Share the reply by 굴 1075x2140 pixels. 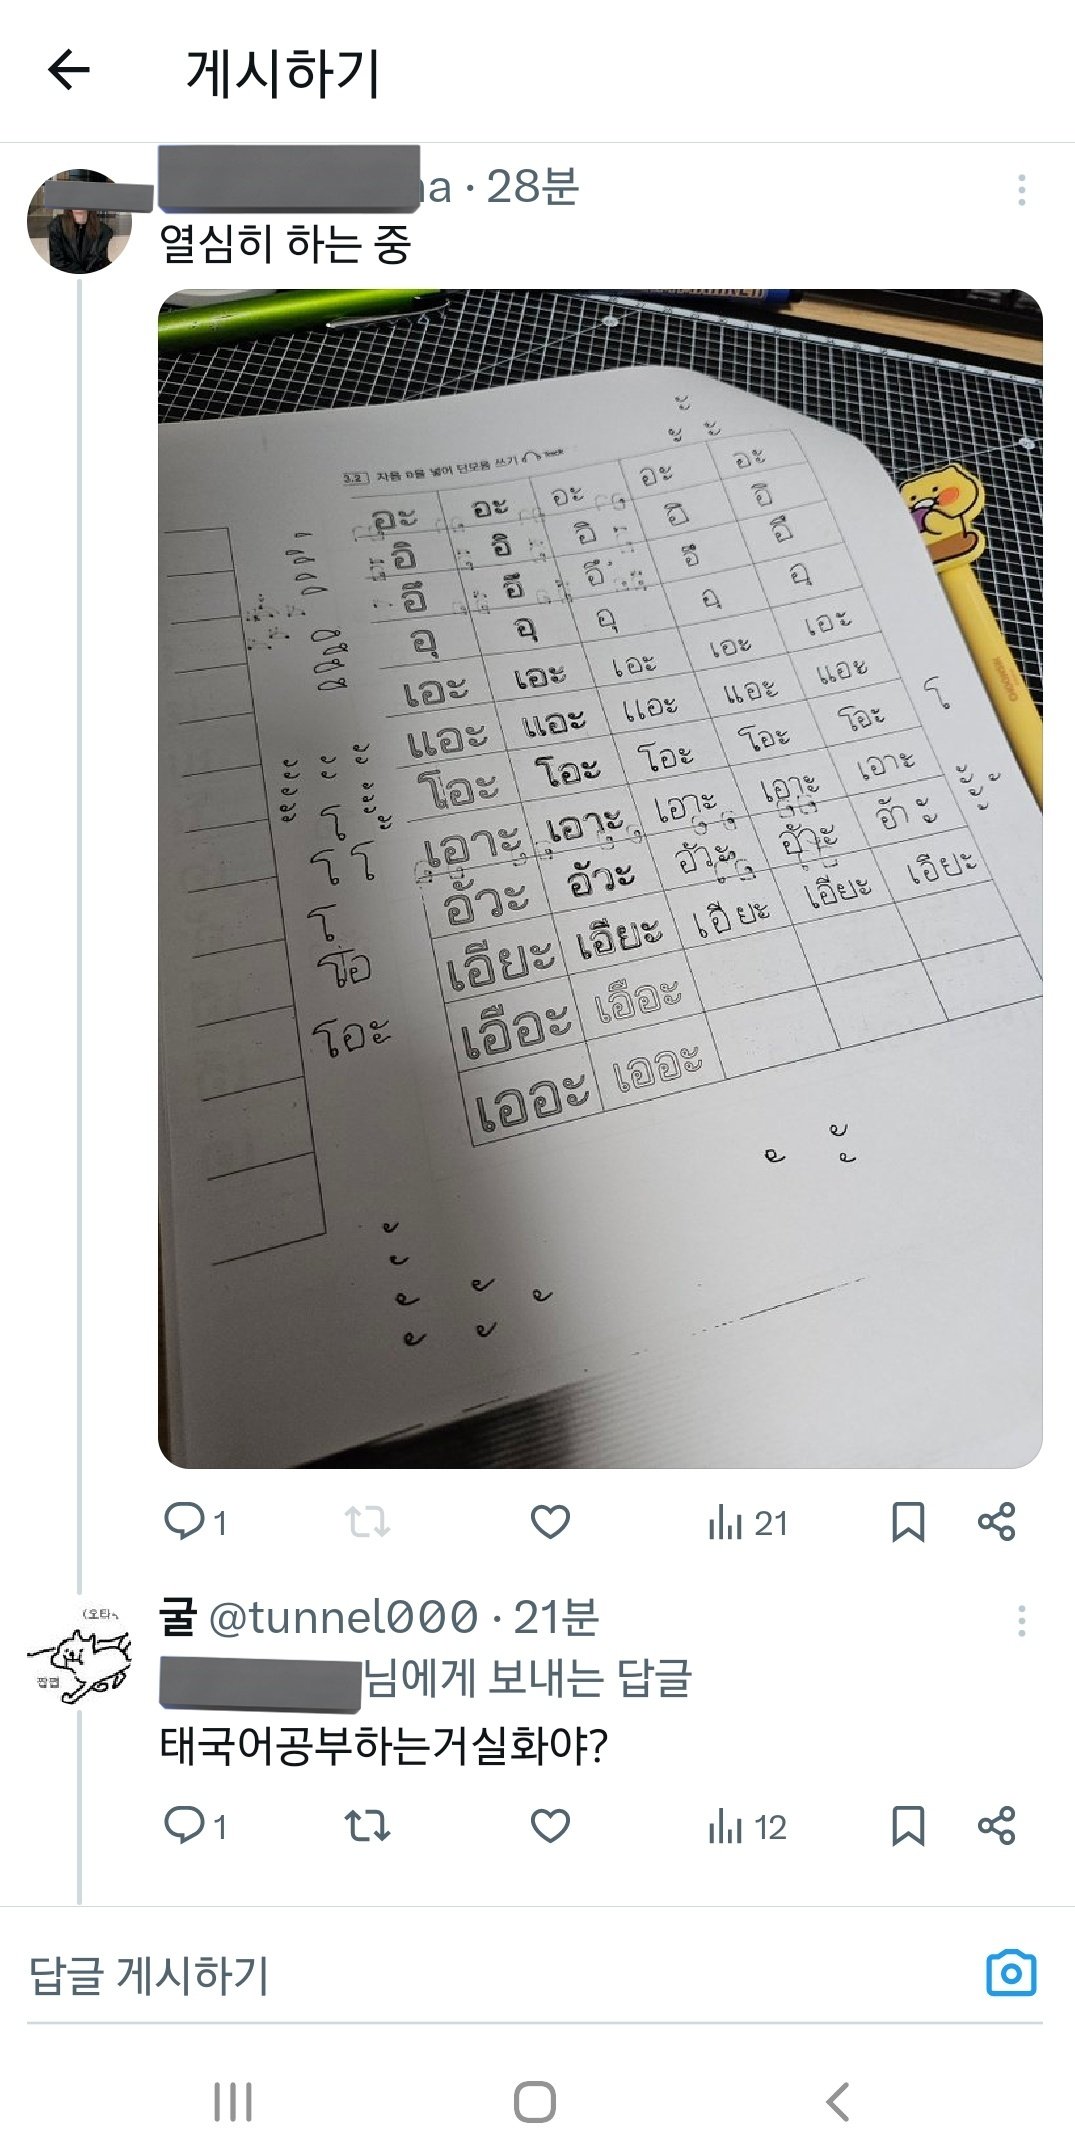[x=996, y=1826]
